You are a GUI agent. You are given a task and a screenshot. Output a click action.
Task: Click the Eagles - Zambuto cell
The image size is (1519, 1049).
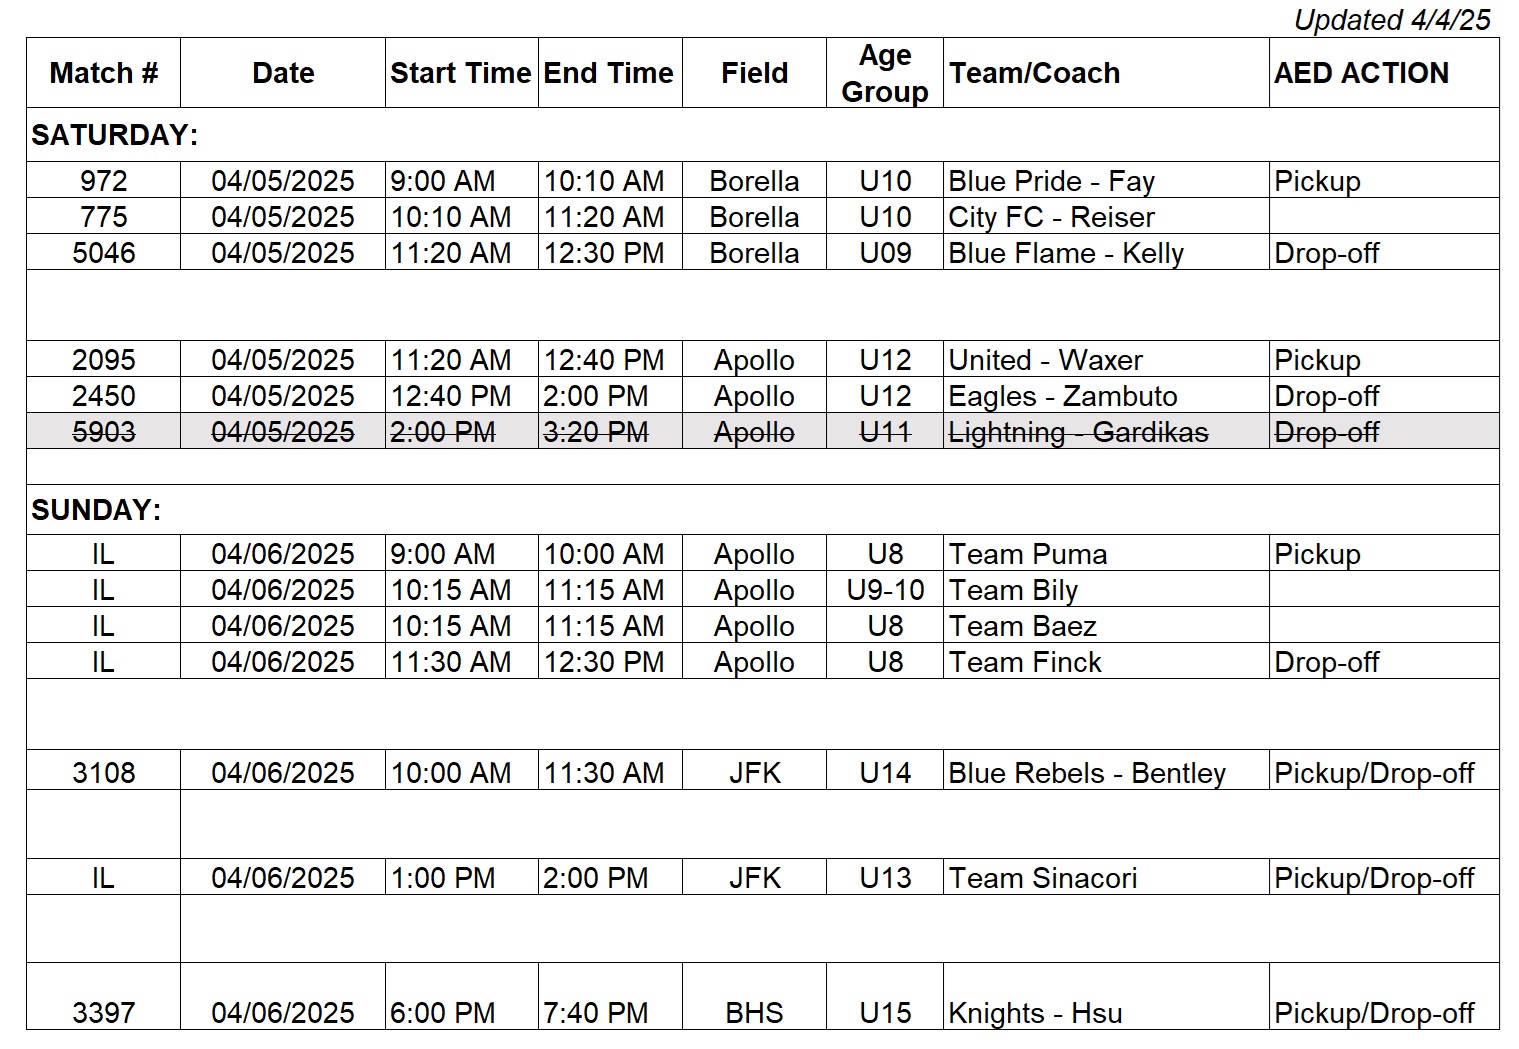point(1106,395)
